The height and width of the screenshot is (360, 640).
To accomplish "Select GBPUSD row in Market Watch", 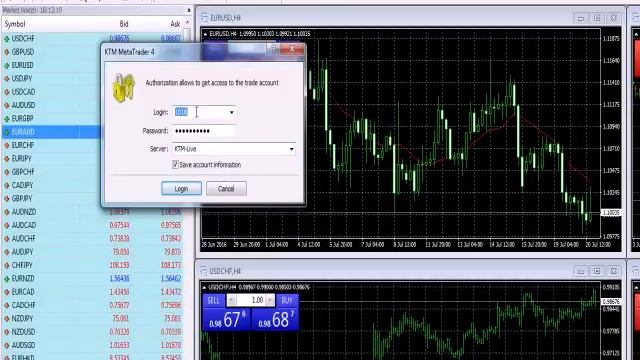I will click(92, 52).
